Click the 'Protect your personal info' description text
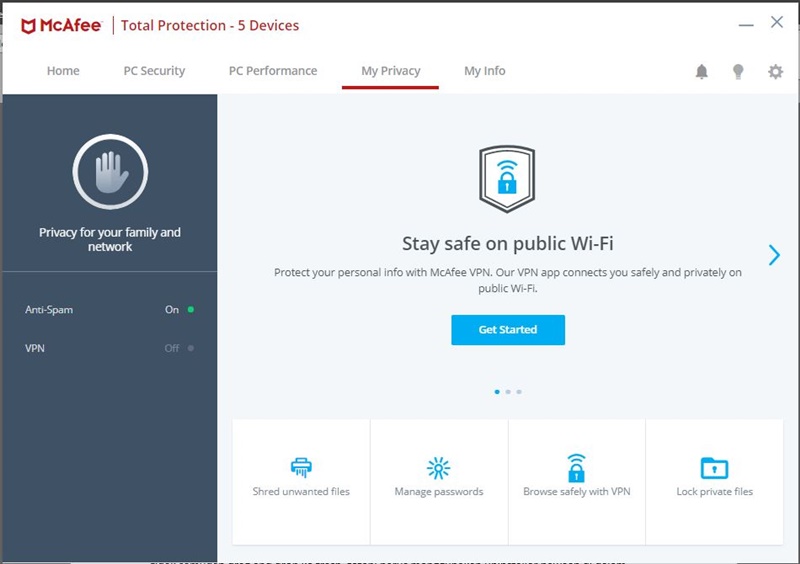The width and height of the screenshot is (800, 564). pyautogui.click(x=508, y=280)
